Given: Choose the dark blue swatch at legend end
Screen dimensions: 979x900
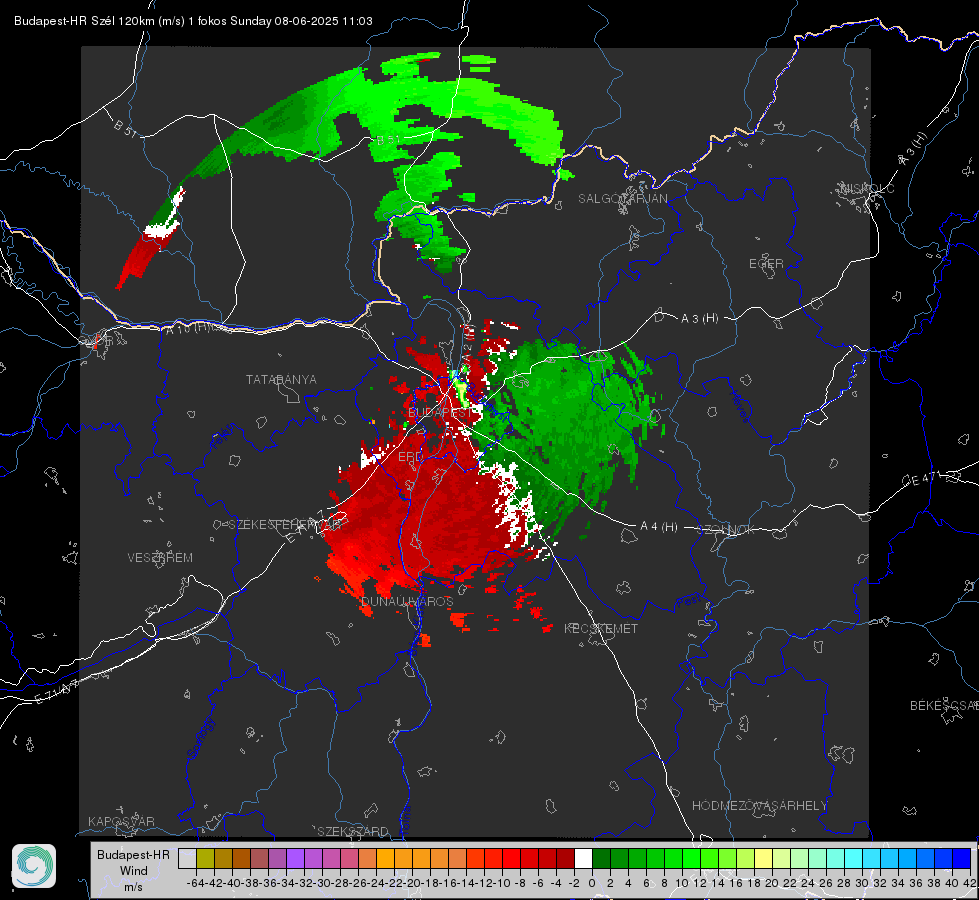Looking at the screenshot, I should (x=962, y=858).
